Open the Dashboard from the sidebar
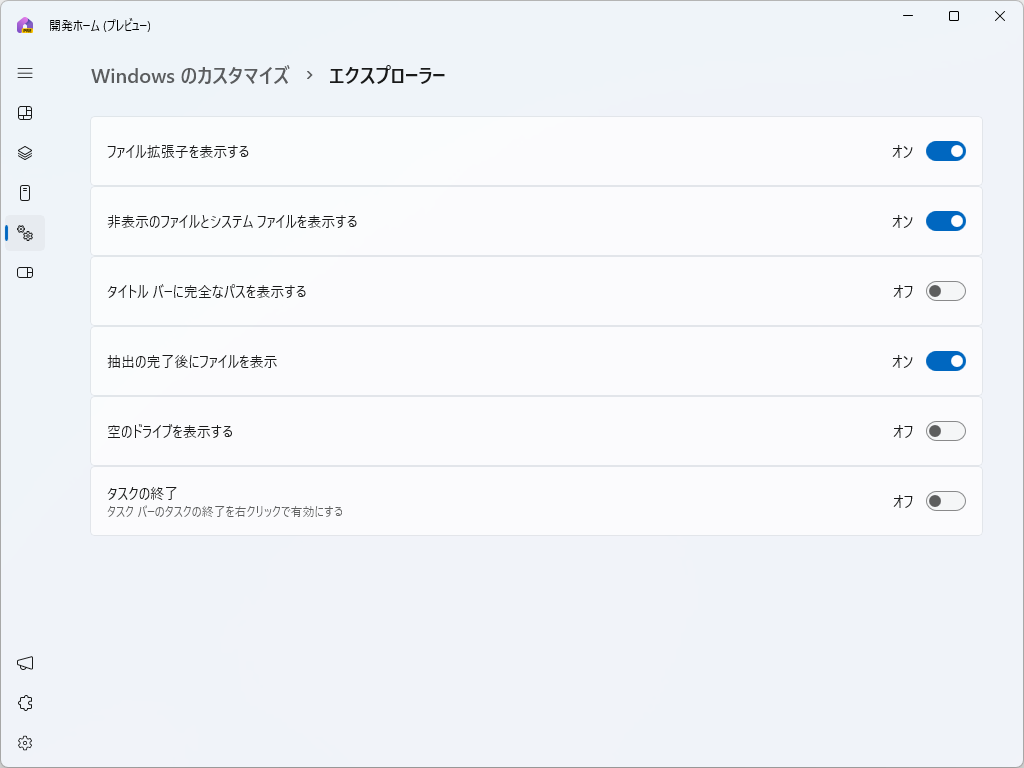Viewport: 1024px width, 768px height. [x=25, y=113]
